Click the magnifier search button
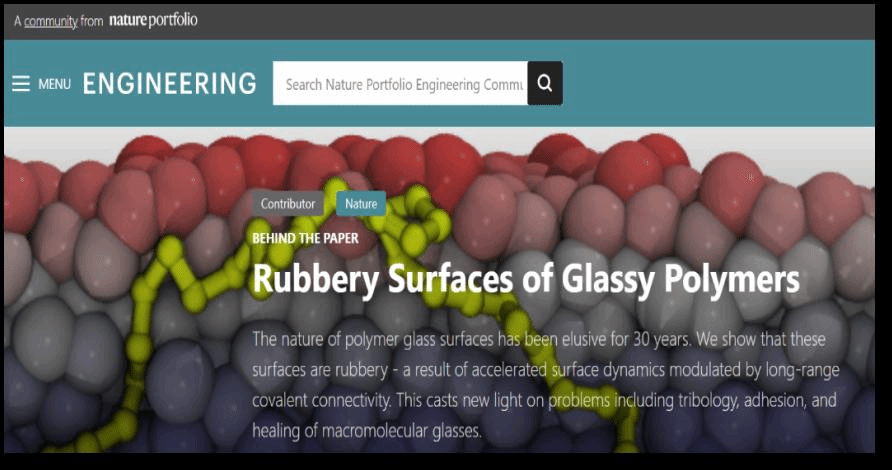 click(545, 83)
